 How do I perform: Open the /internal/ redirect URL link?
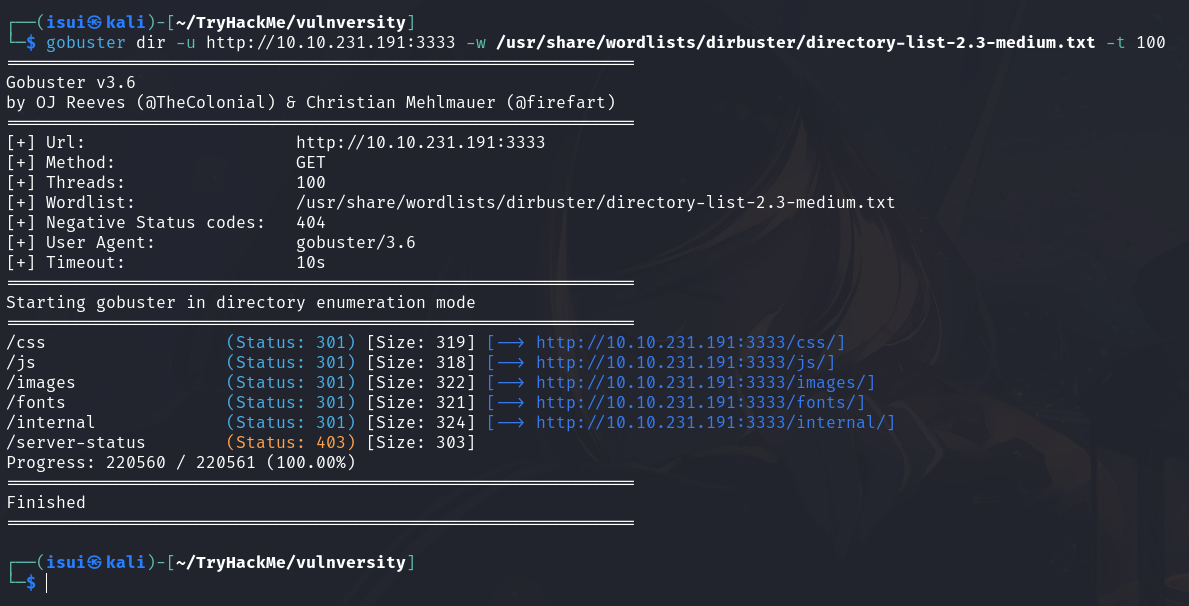tap(716, 422)
